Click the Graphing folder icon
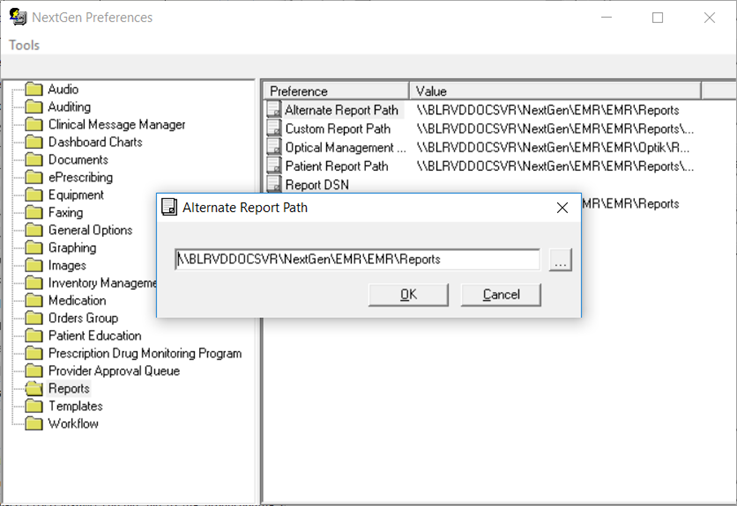The height and width of the screenshot is (506, 737). [33, 248]
